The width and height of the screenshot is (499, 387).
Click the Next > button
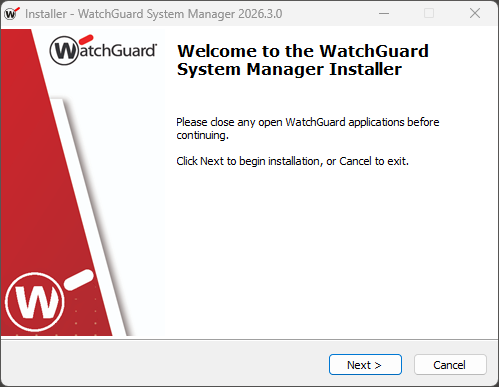point(365,365)
